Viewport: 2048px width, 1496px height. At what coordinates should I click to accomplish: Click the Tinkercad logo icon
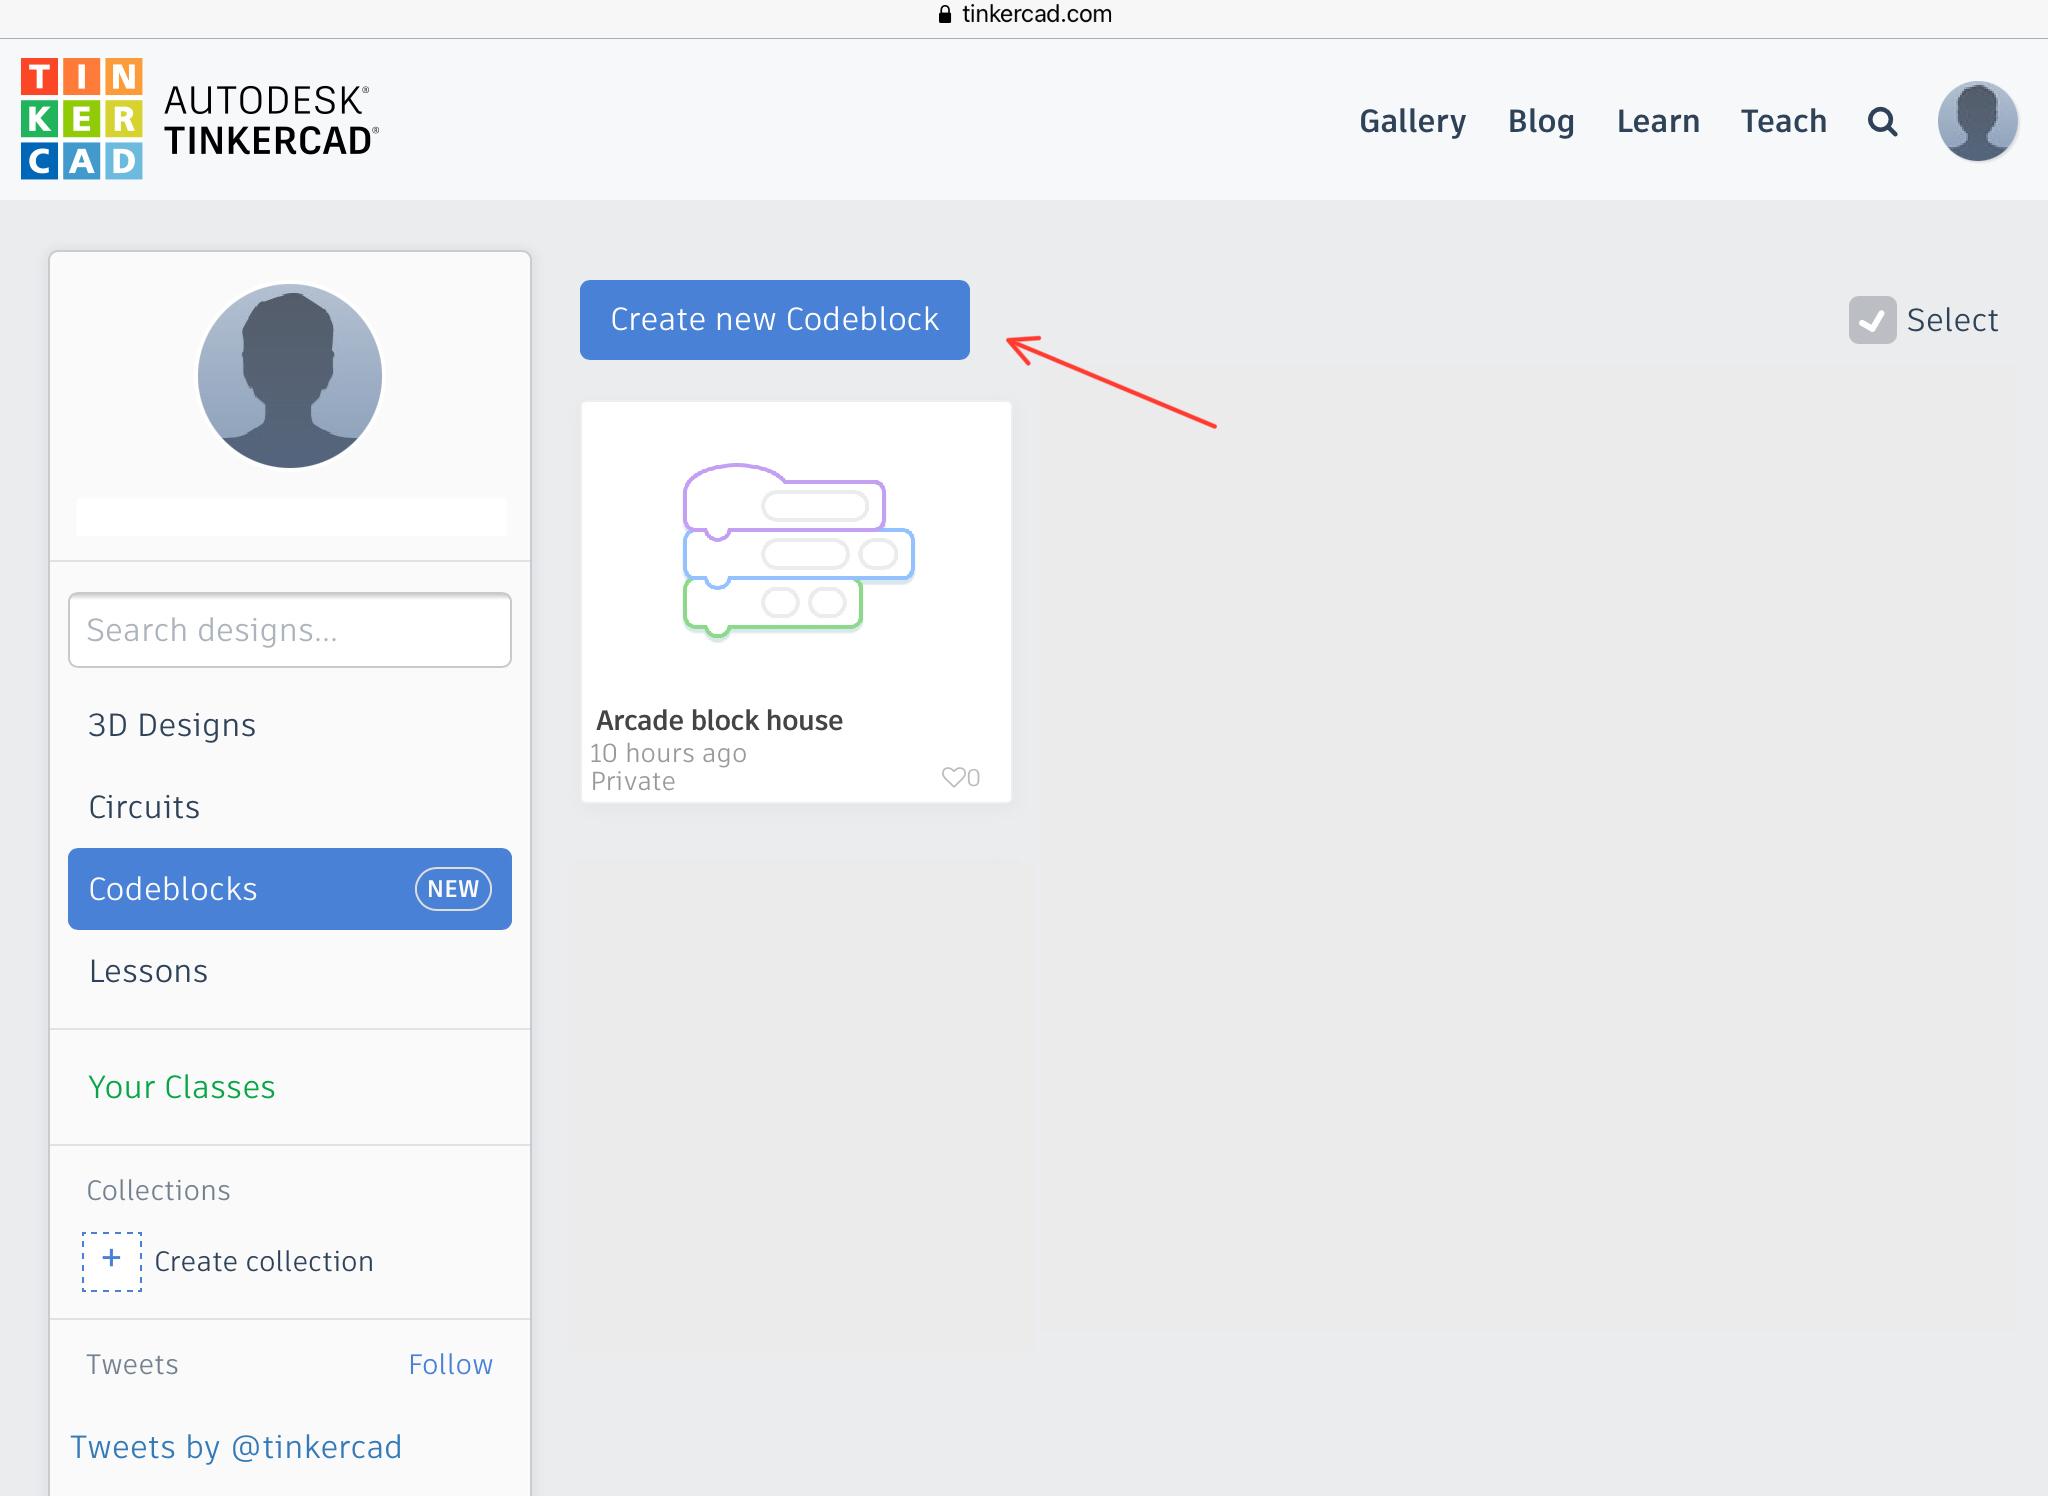(x=81, y=119)
